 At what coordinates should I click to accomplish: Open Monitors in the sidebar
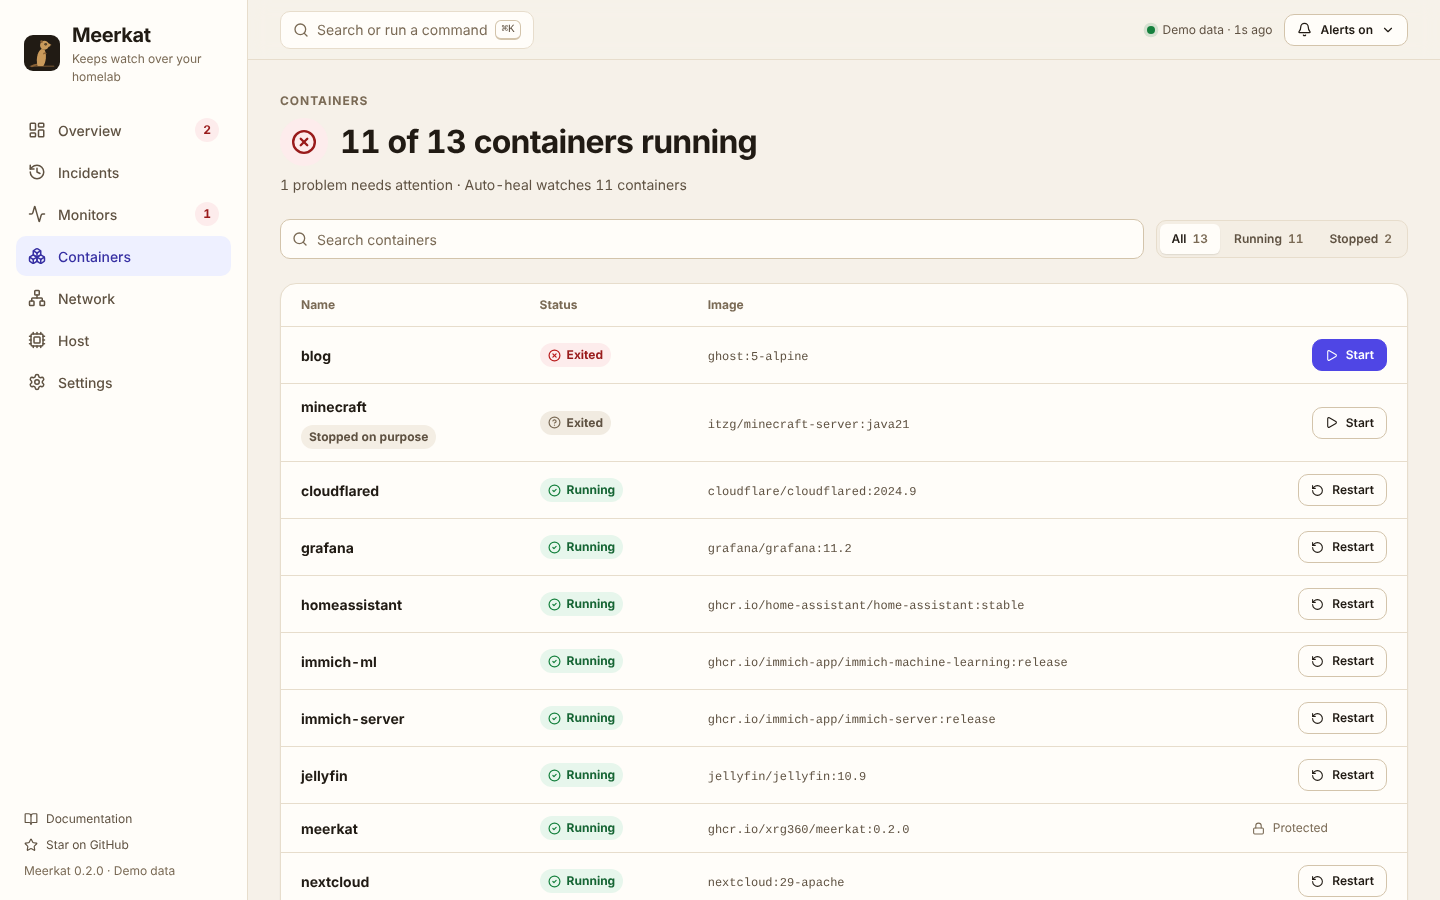(x=123, y=214)
